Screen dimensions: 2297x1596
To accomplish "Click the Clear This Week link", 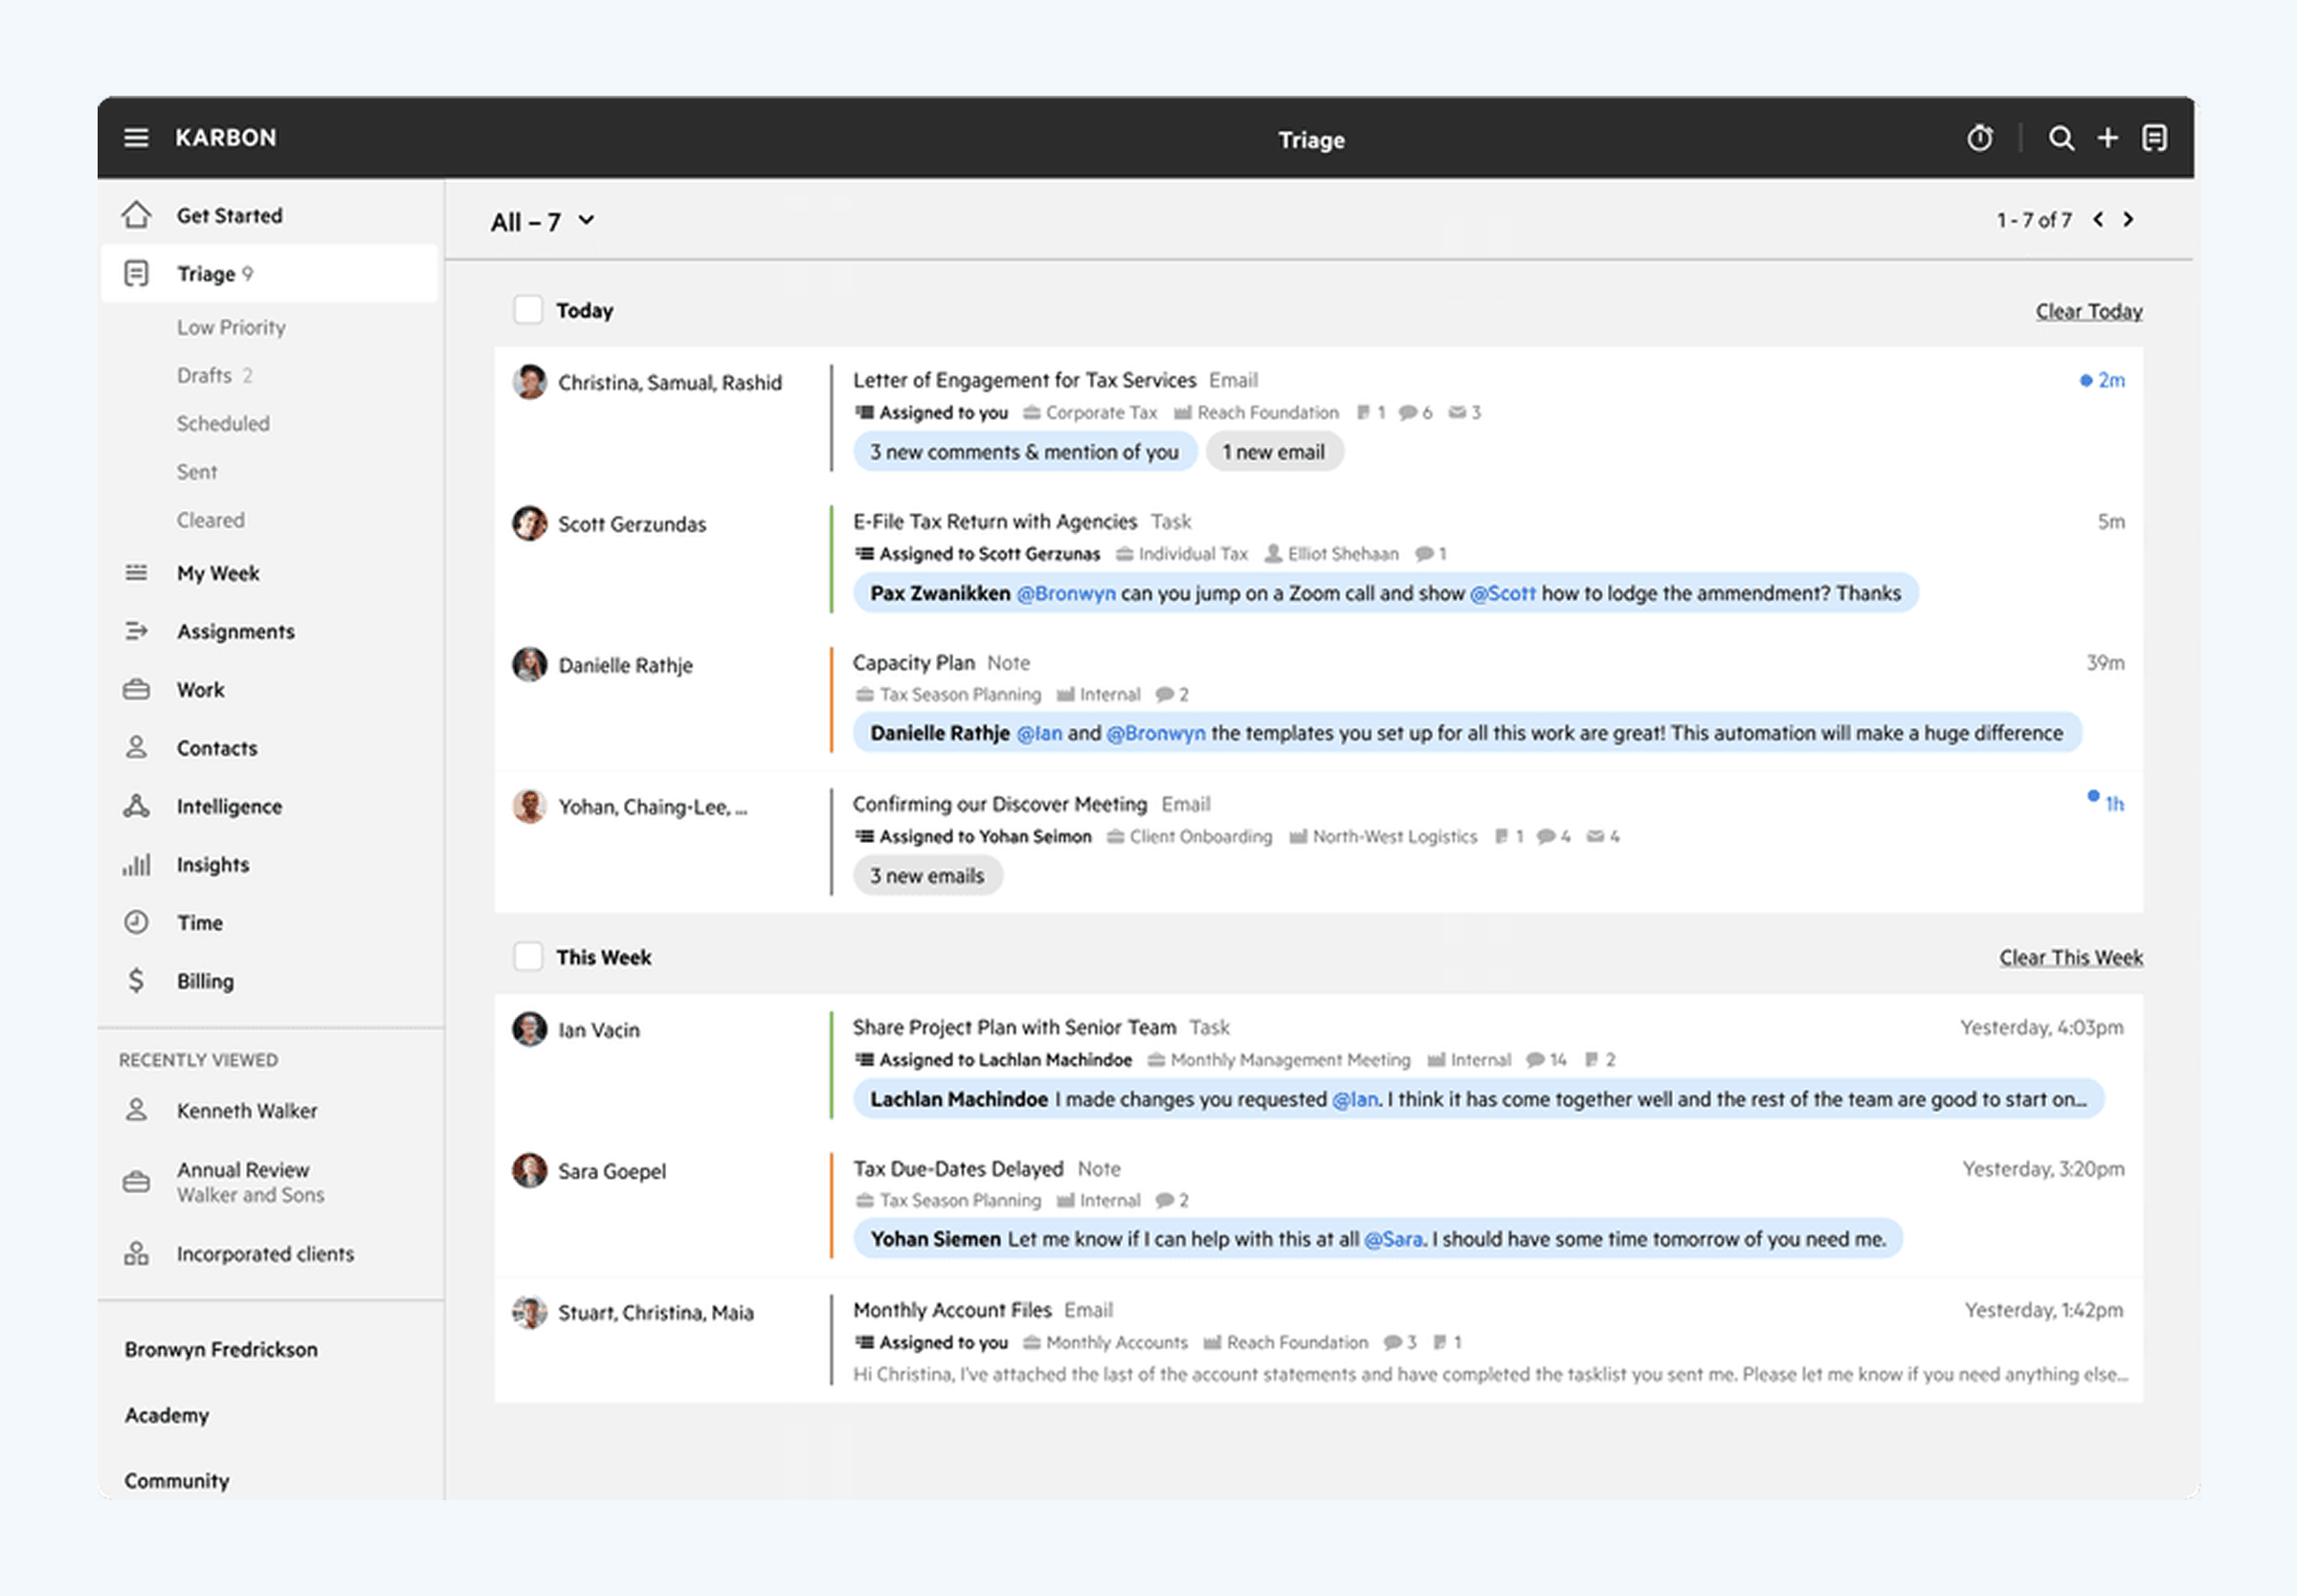I will coord(2071,957).
